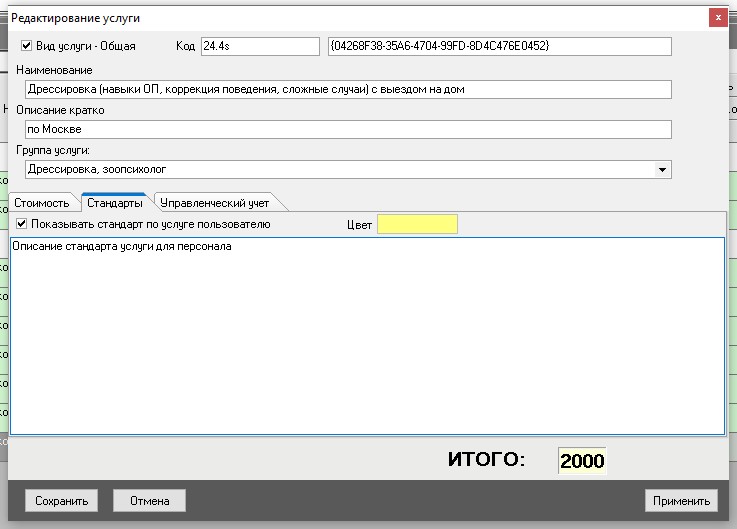
Task: Click into the Наименование text field
Action: click(x=347, y=89)
